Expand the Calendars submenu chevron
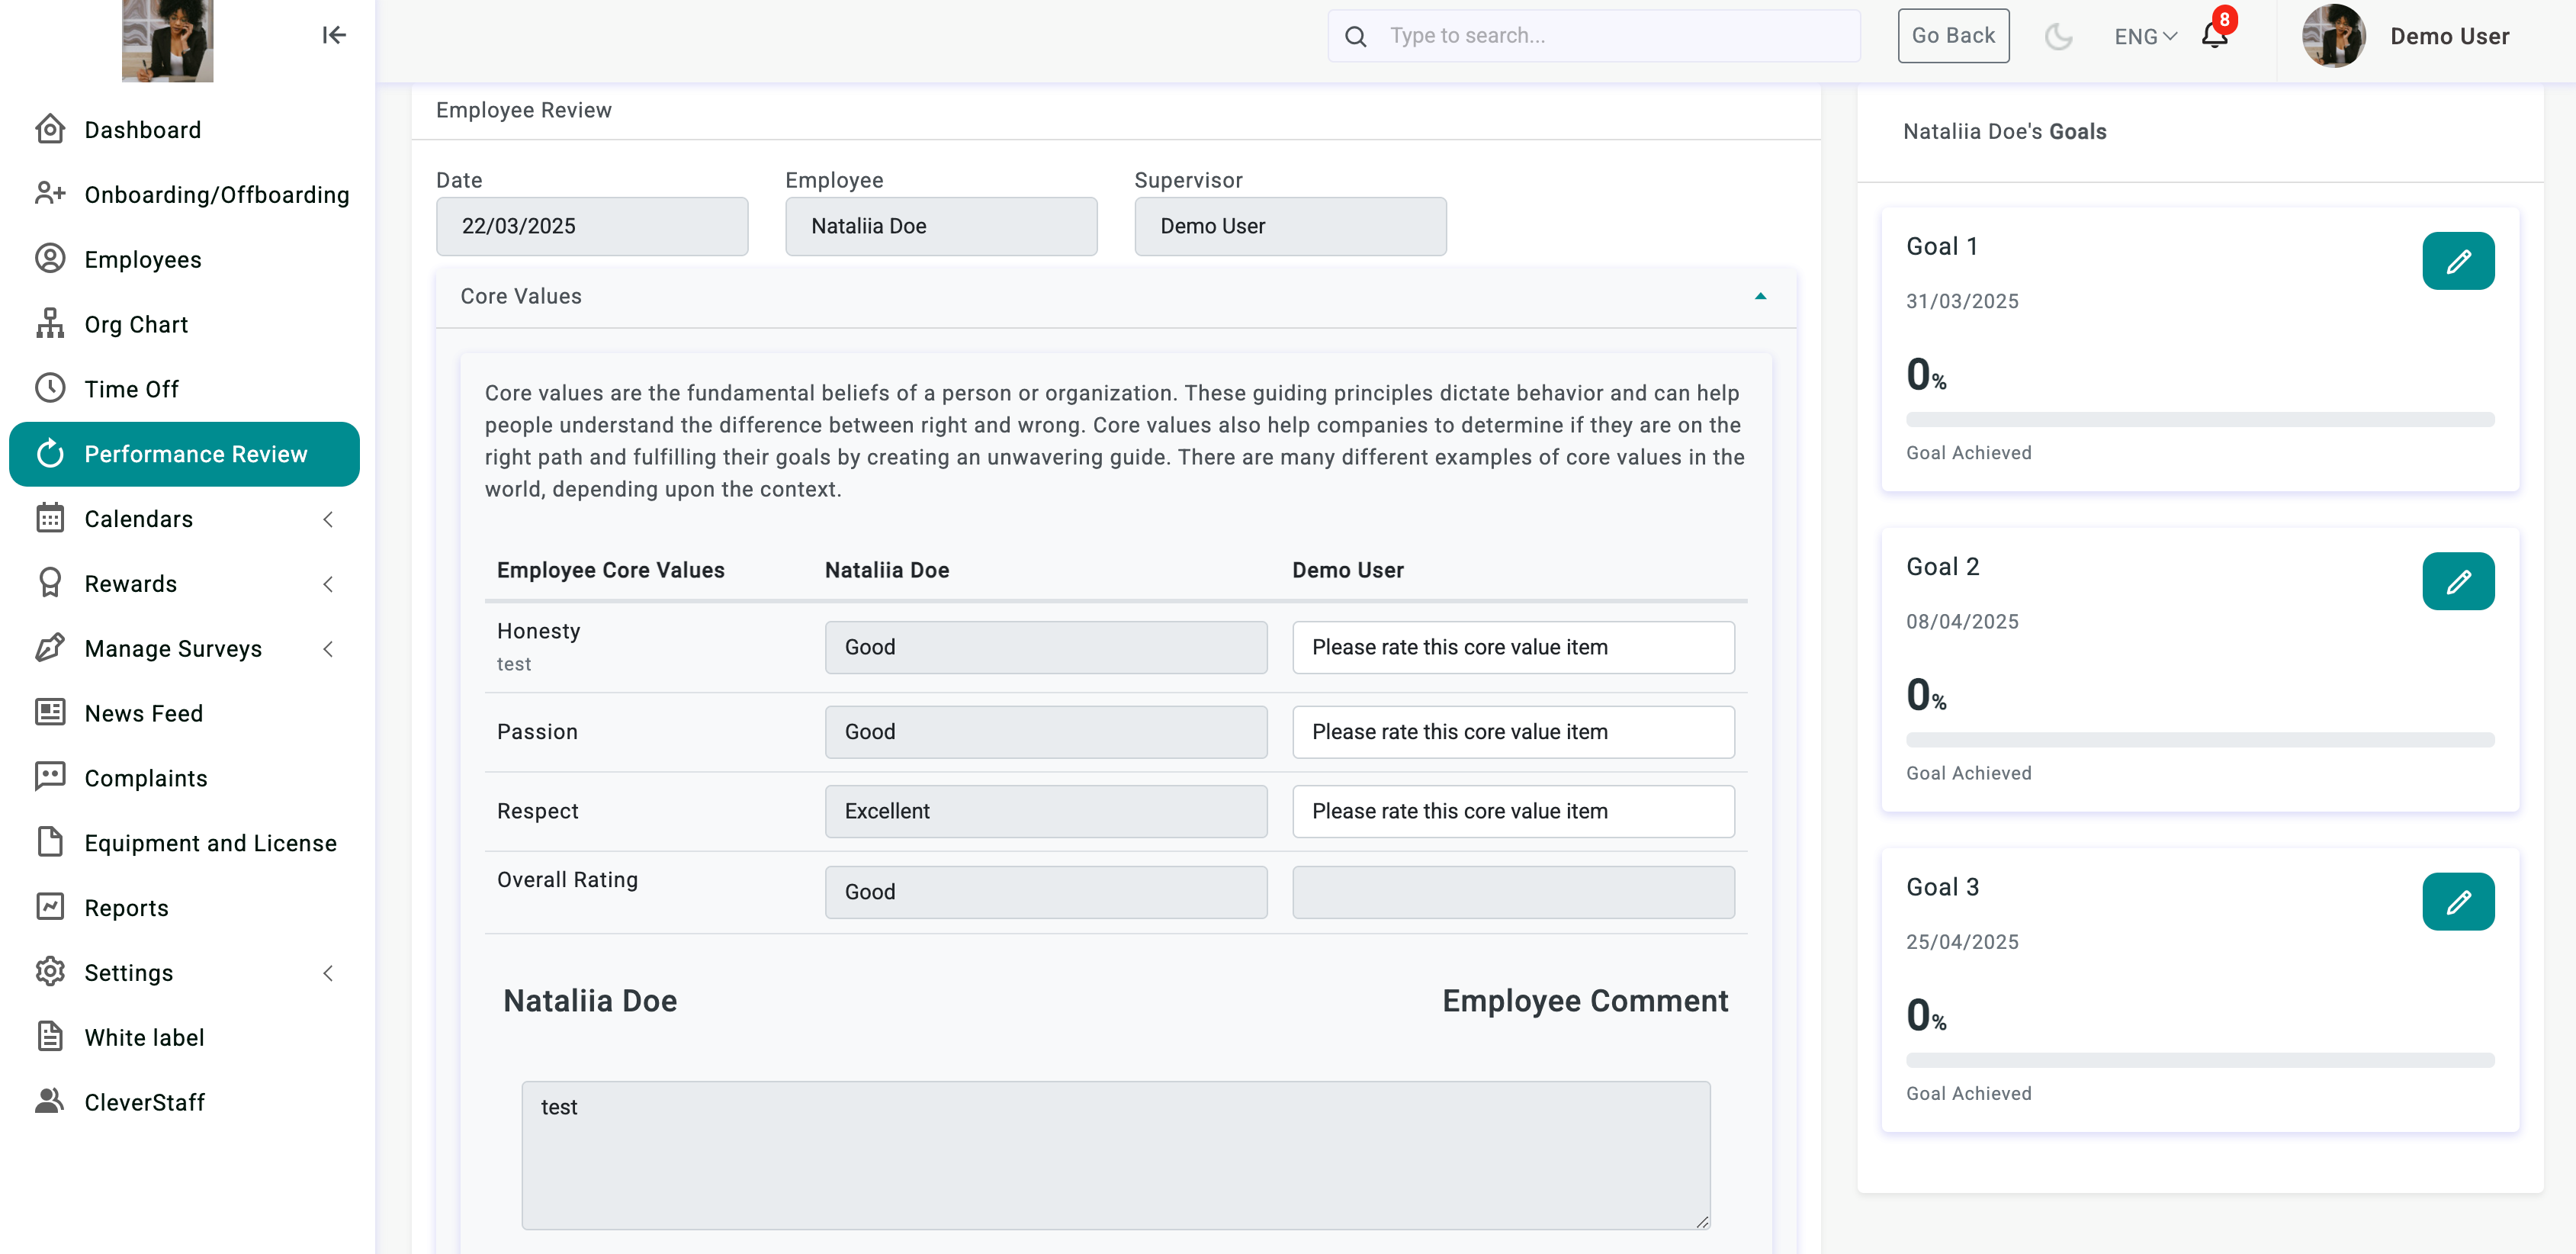2576x1254 pixels. [328, 519]
